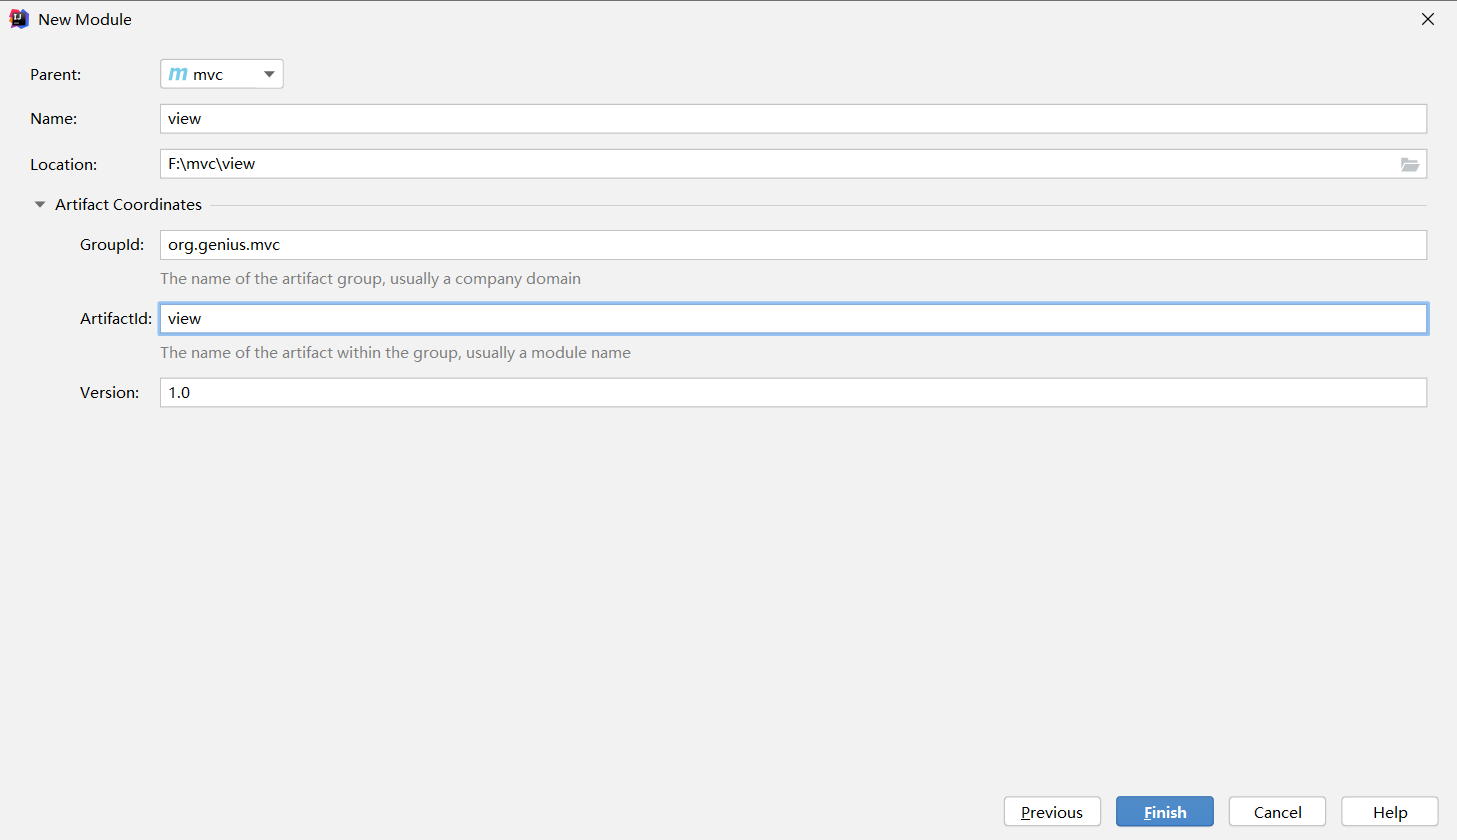Click the ArtifactId input field
1457x840 pixels.
click(793, 319)
